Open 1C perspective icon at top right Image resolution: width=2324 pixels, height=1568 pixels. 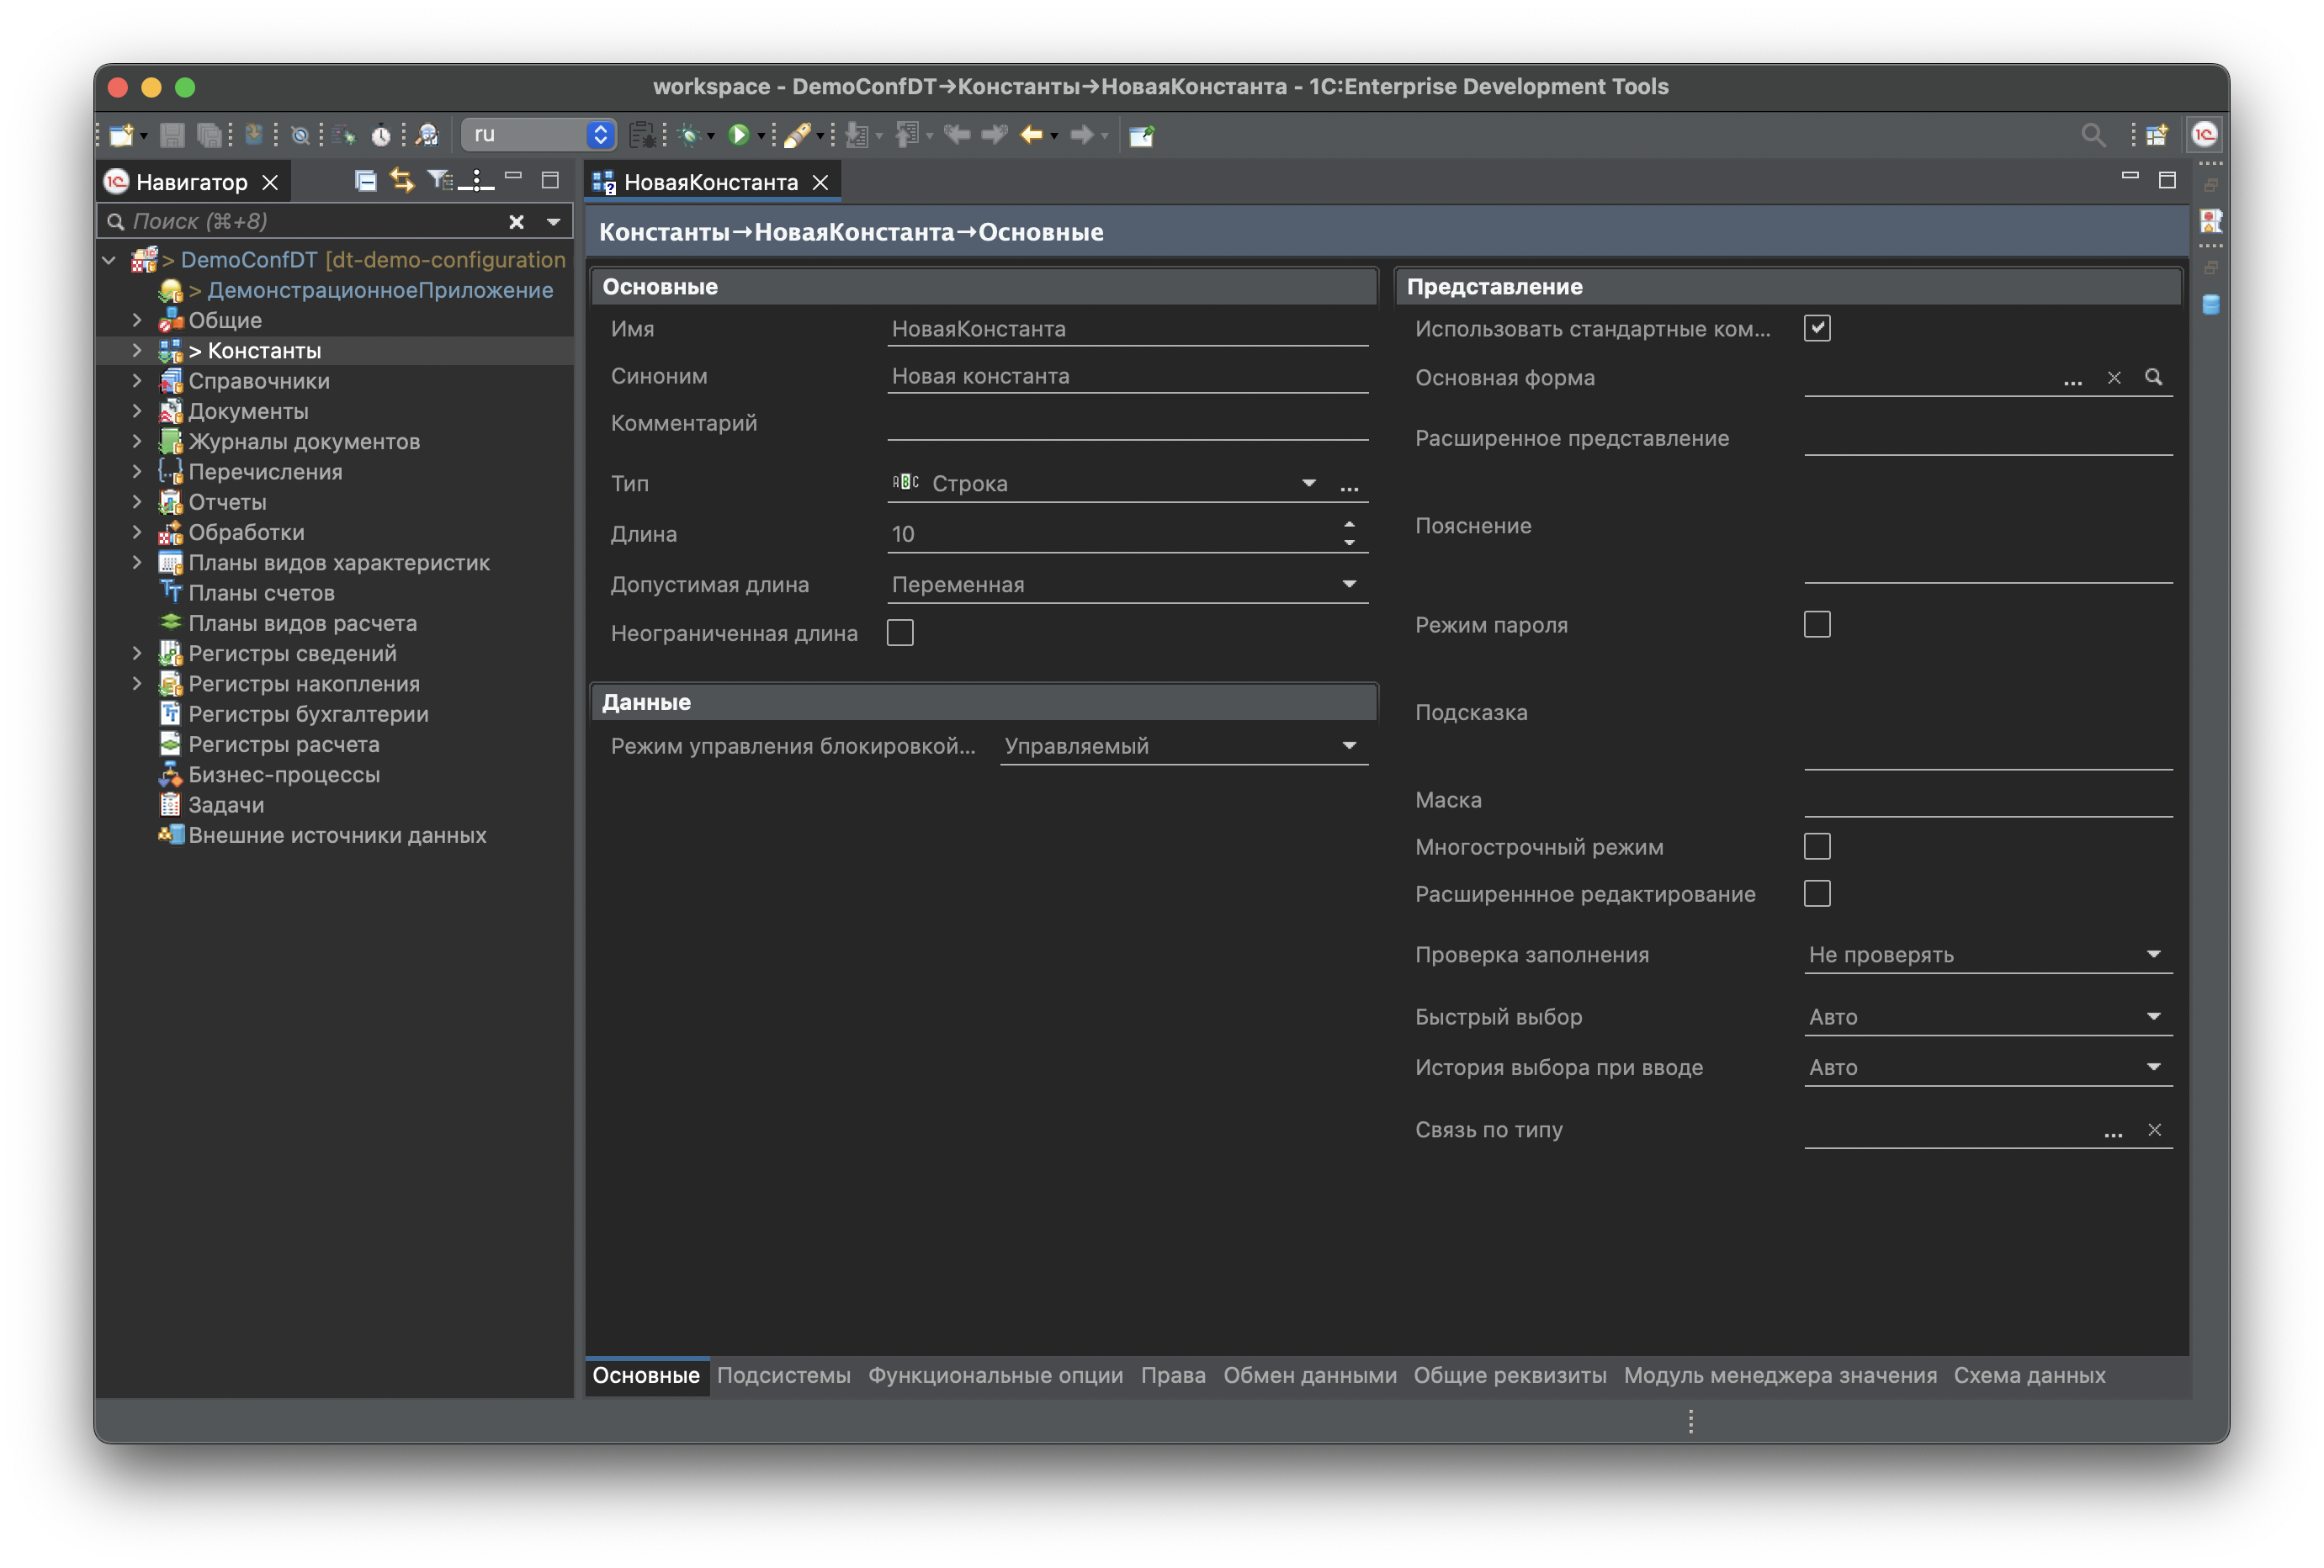(2204, 135)
